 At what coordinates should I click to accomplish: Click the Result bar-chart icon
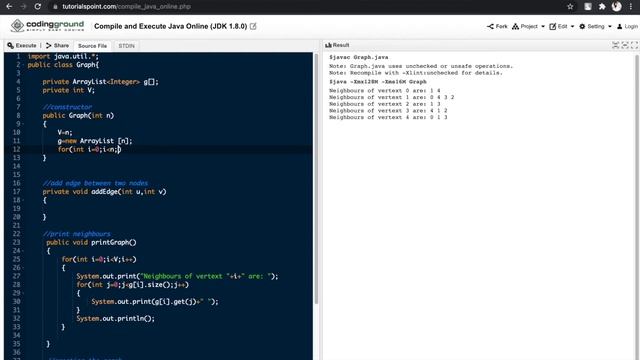[328, 45]
